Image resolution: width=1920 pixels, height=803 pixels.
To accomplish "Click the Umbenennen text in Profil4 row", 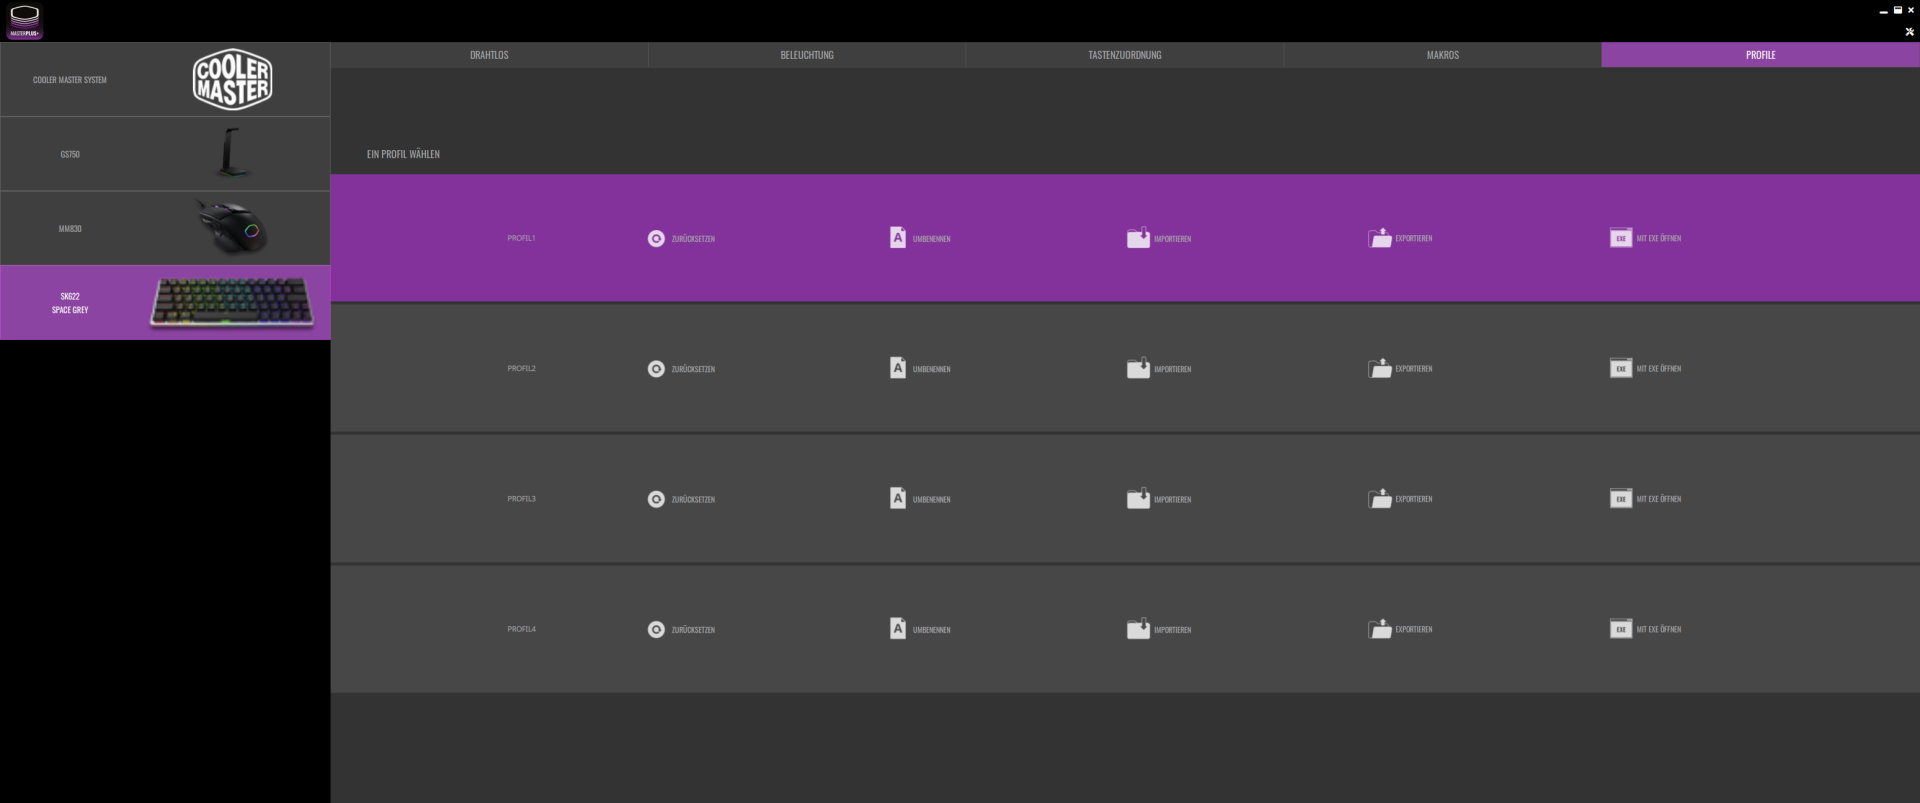I will point(931,630).
